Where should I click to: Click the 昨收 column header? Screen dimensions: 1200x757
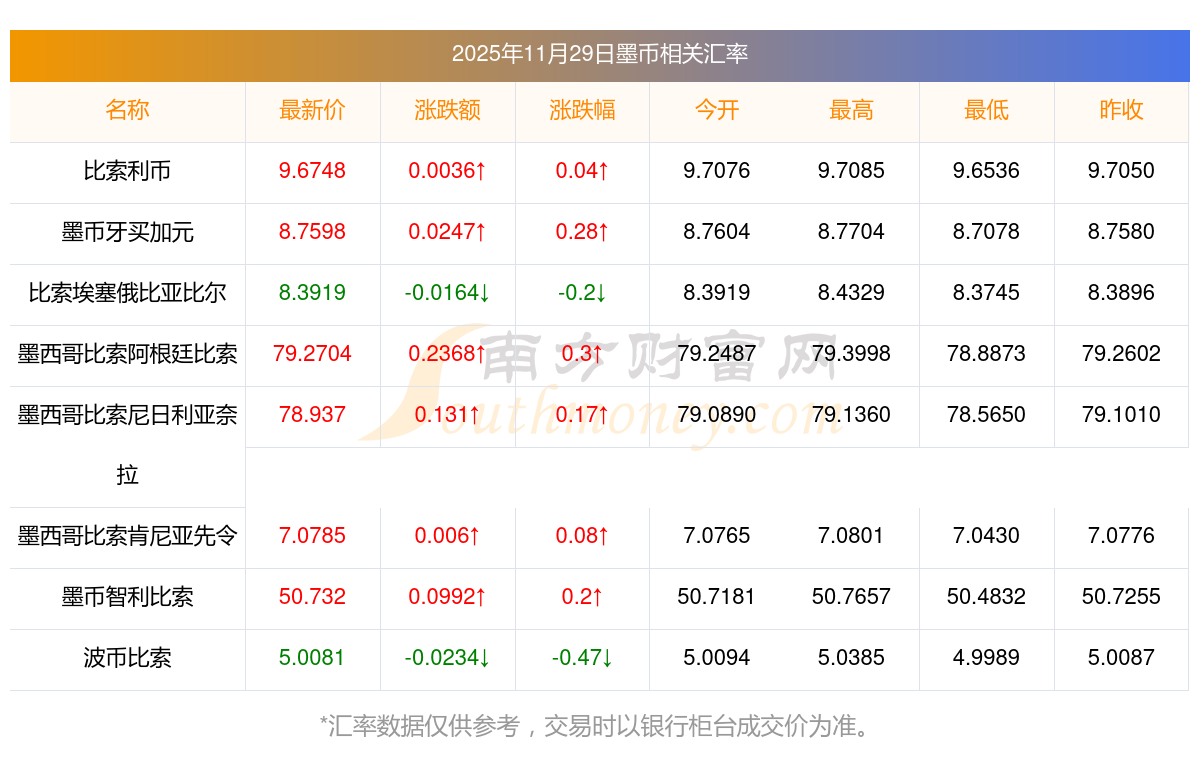[x=1121, y=111]
